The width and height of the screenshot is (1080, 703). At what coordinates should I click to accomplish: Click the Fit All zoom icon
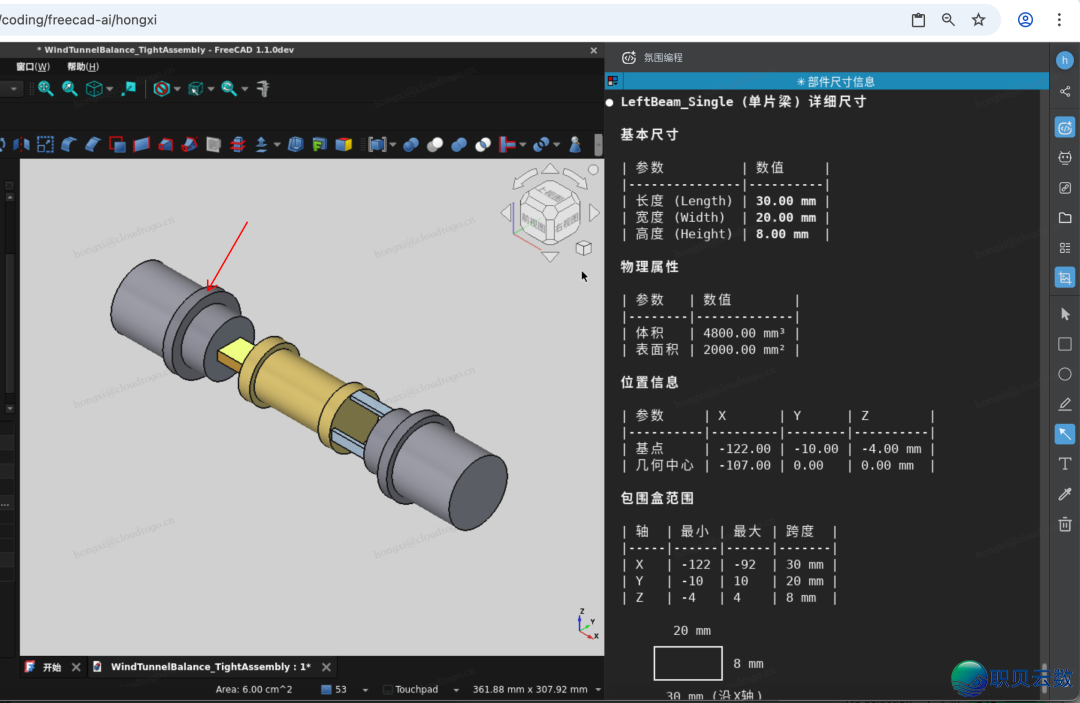(46, 89)
